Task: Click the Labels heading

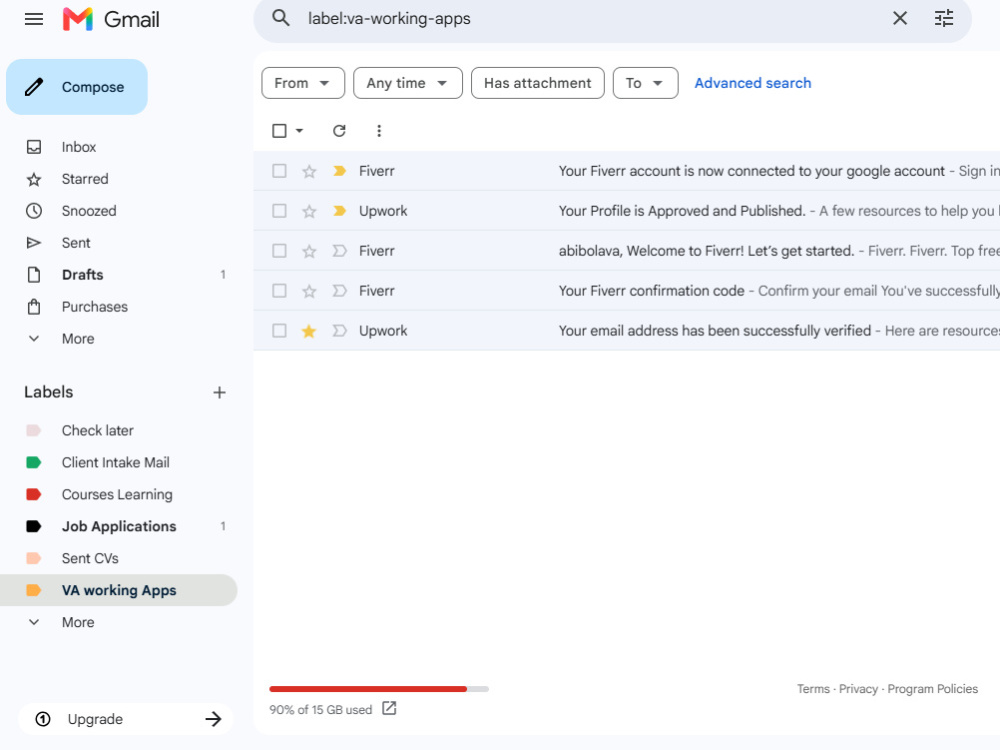Action: click(x=48, y=392)
